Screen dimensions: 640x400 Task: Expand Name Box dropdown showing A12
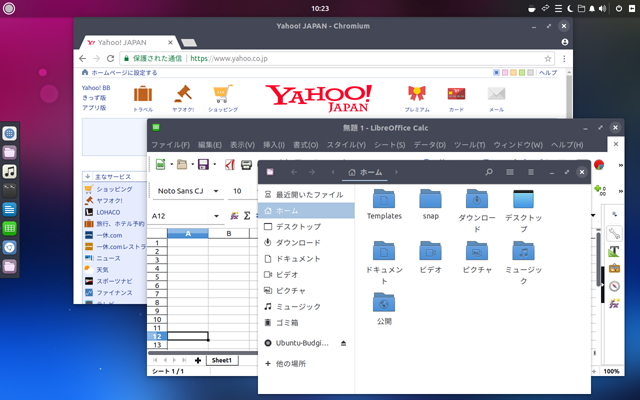[x=216, y=216]
